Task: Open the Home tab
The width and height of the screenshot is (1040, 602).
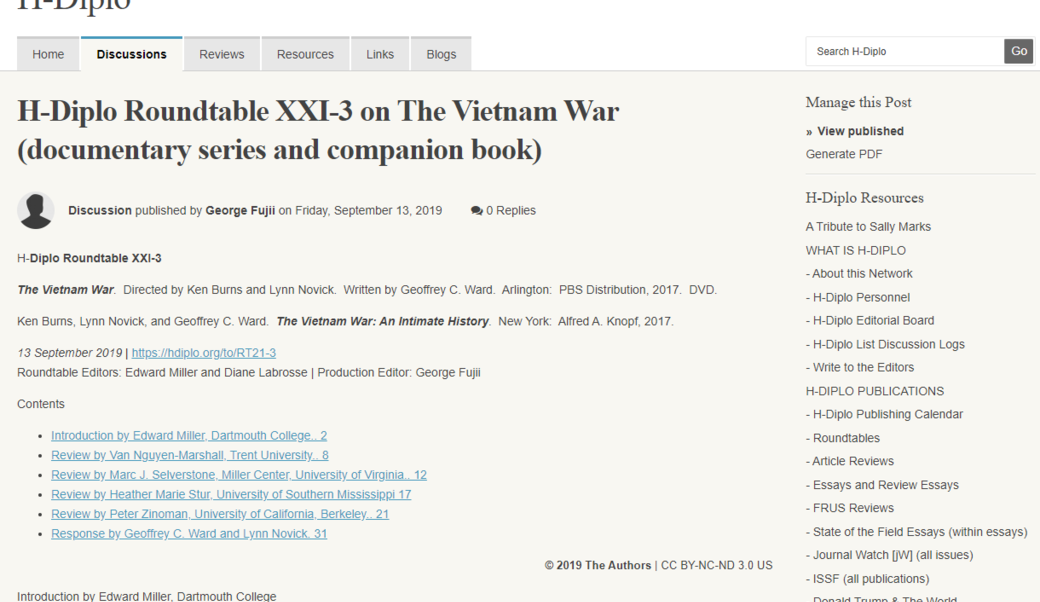Action: 48,54
